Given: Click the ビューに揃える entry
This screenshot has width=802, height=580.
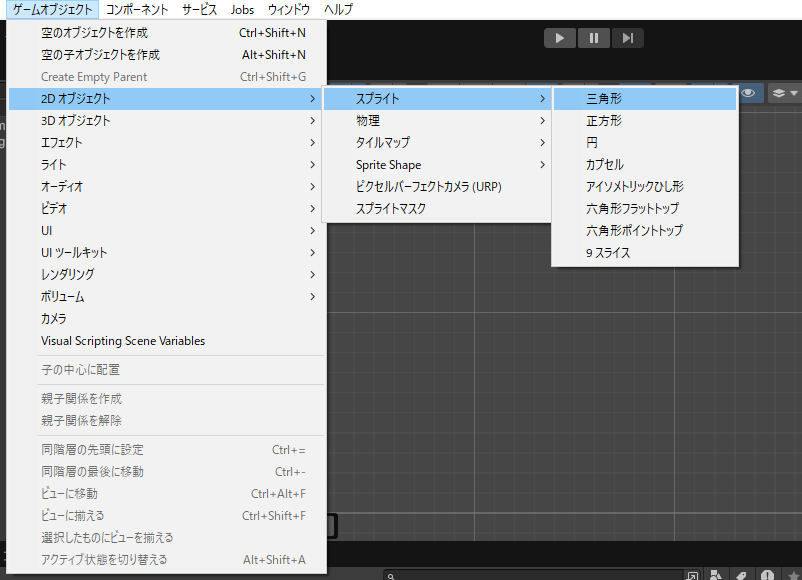Looking at the screenshot, I should pyautogui.click(x=166, y=516).
